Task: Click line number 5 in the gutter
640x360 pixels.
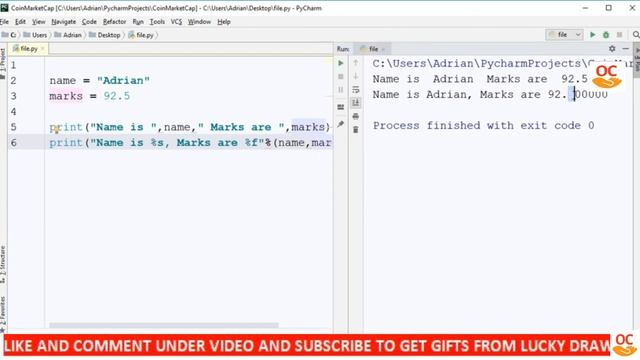Action: point(13,127)
